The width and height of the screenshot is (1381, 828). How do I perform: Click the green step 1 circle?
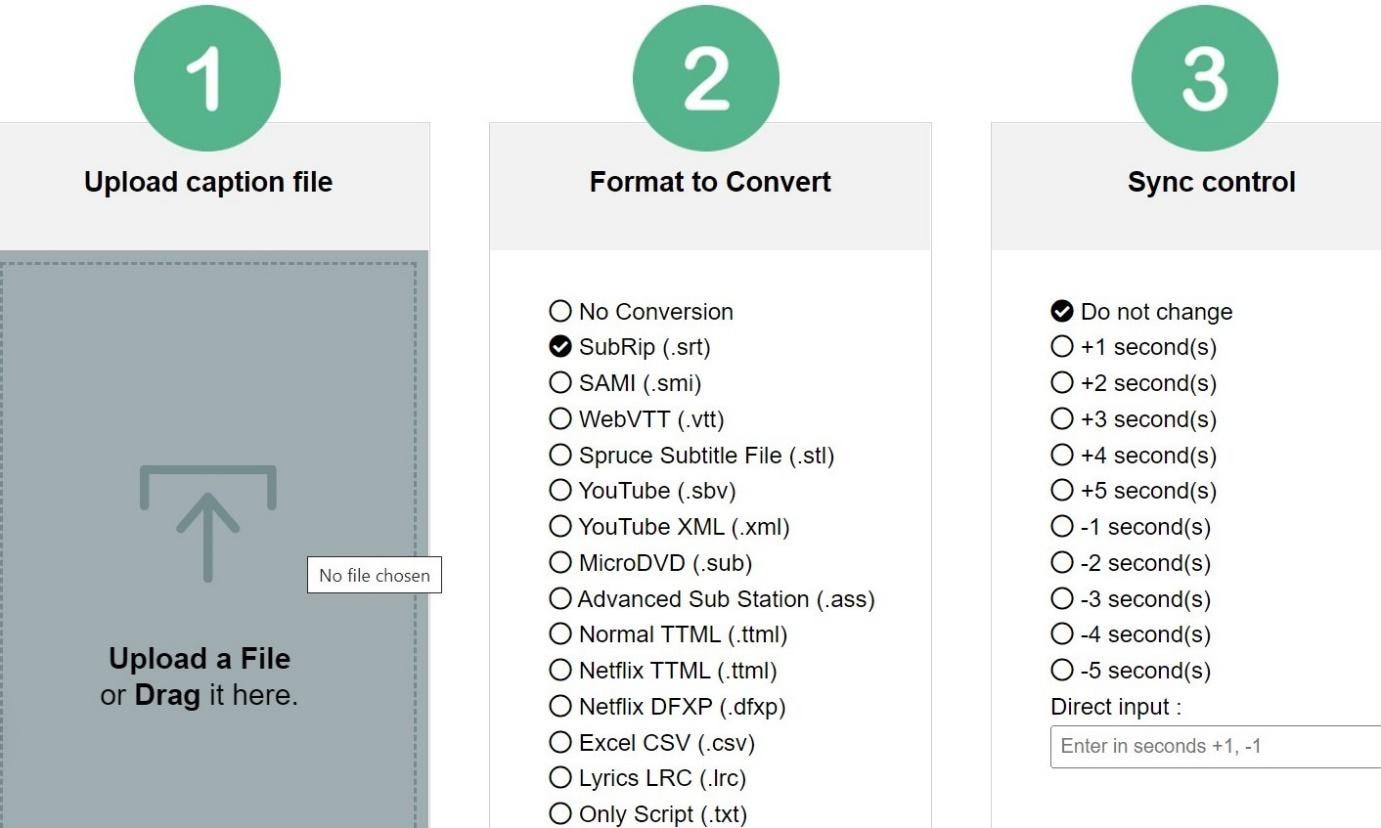pos(207,78)
